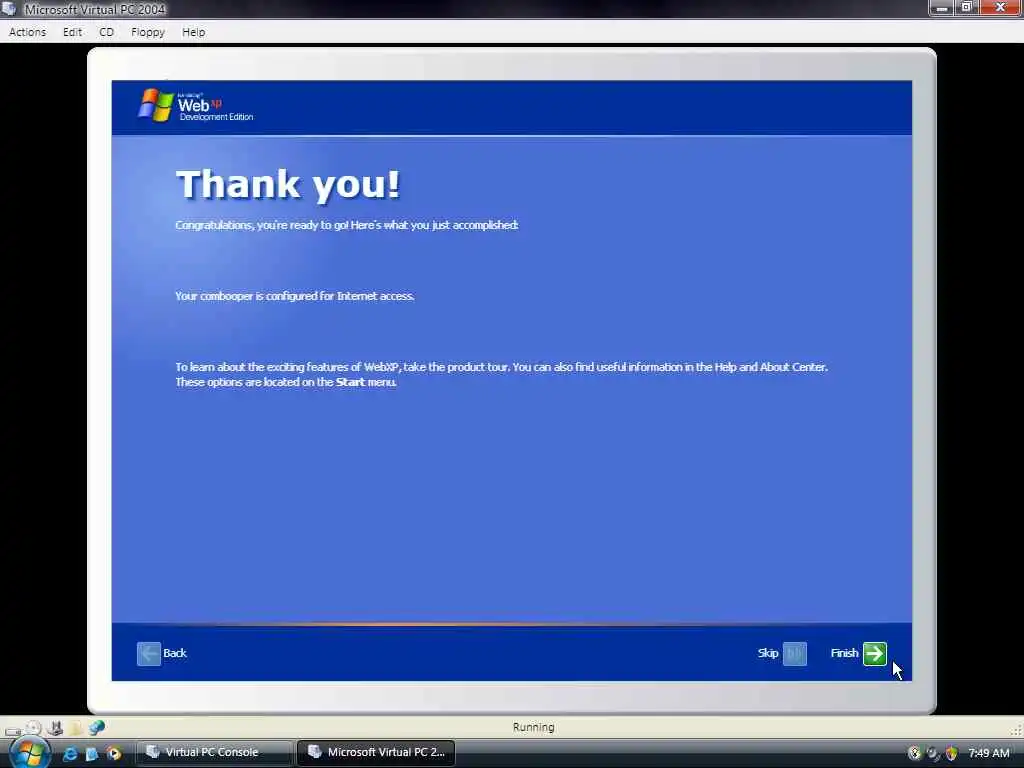Select Microsoft Virtual PC 2... taskbar button
Image resolution: width=1024 pixels, height=768 pixels.
tap(376, 752)
